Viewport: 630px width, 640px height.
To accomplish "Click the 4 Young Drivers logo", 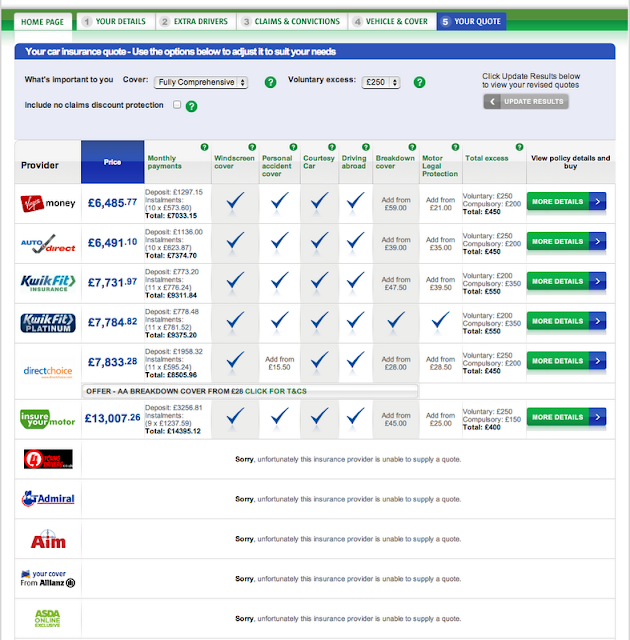I will (48, 459).
